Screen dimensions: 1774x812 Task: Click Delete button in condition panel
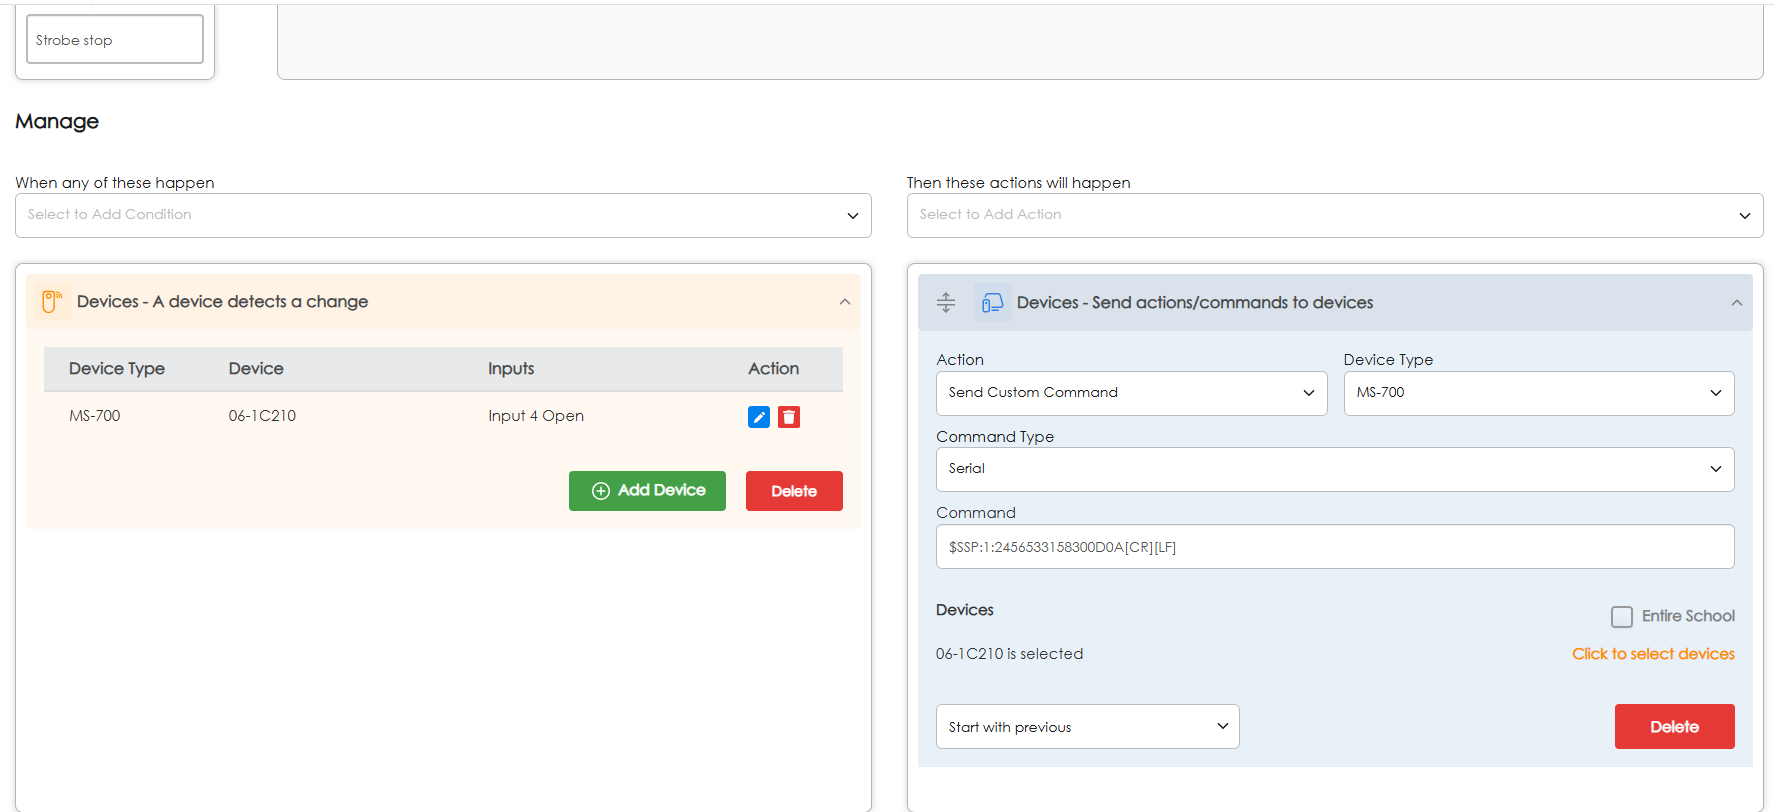[794, 491]
